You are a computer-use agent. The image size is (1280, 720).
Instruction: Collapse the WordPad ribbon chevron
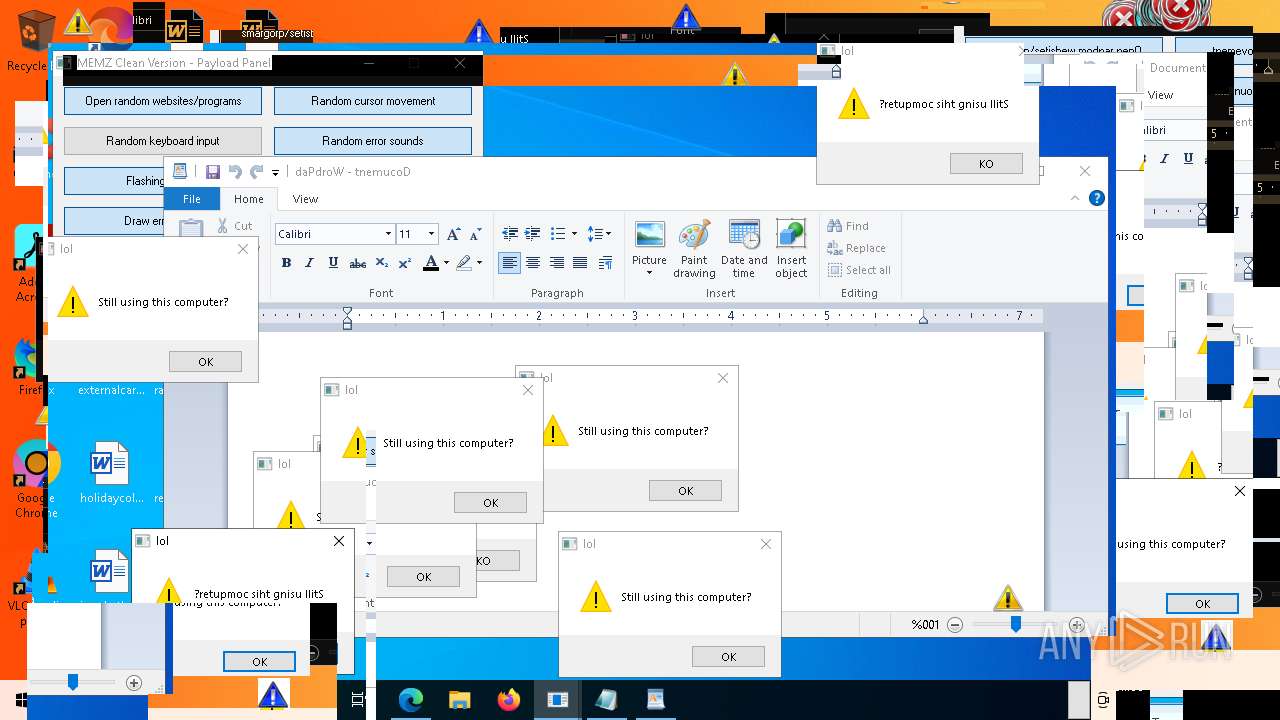click(x=1075, y=198)
